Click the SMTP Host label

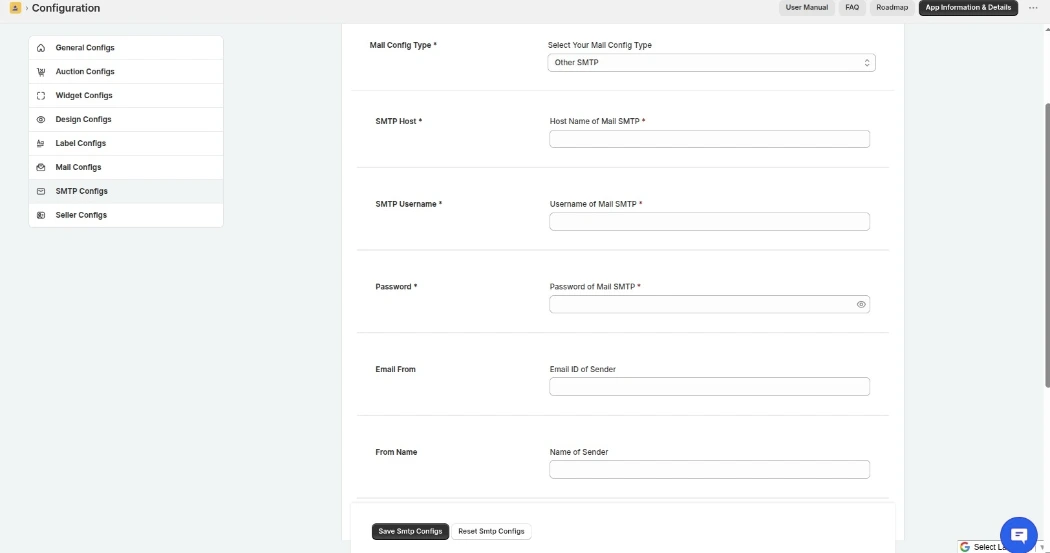click(398, 121)
